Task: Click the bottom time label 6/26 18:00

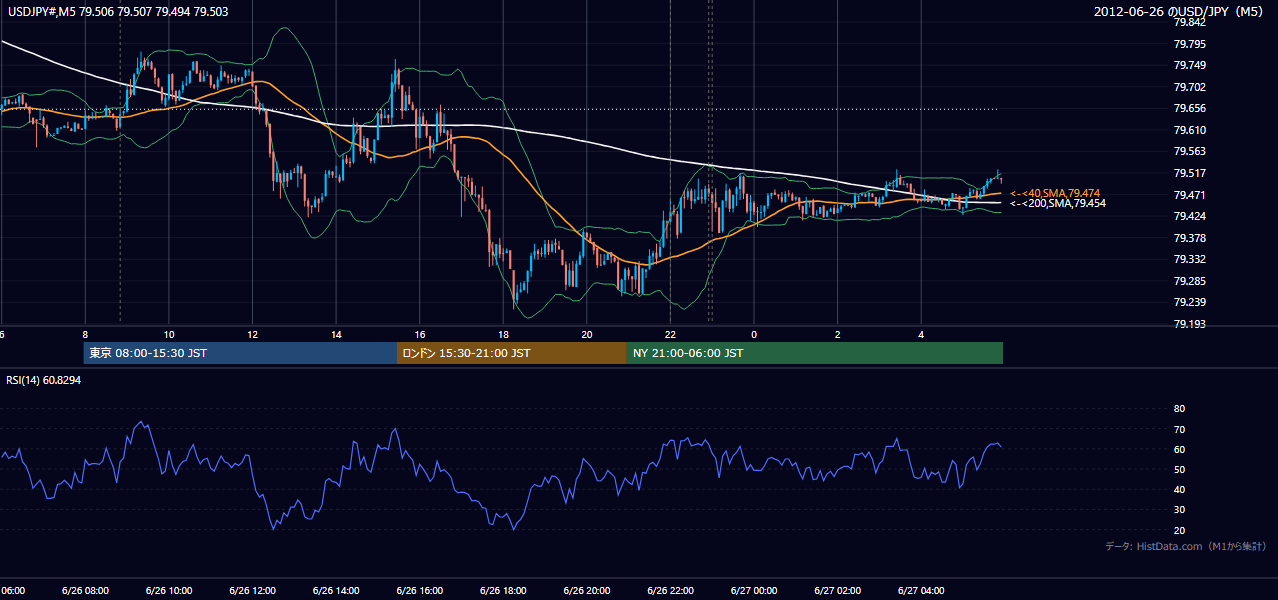Action: pyautogui.click(x=503, y=591)
